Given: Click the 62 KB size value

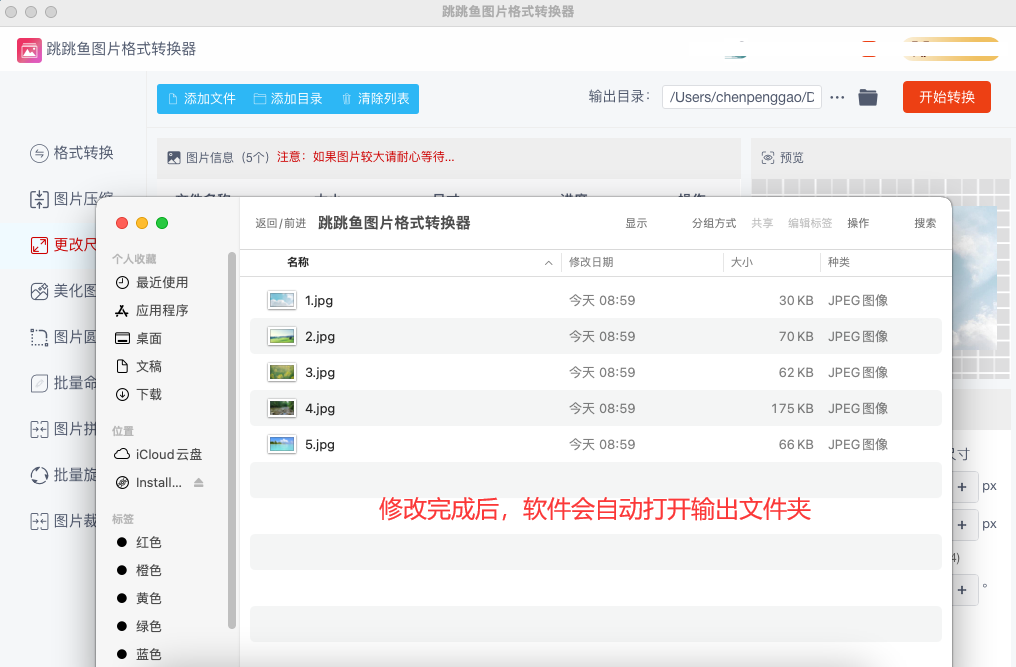Looking at the screenshot, I should [x=796, y=372].
